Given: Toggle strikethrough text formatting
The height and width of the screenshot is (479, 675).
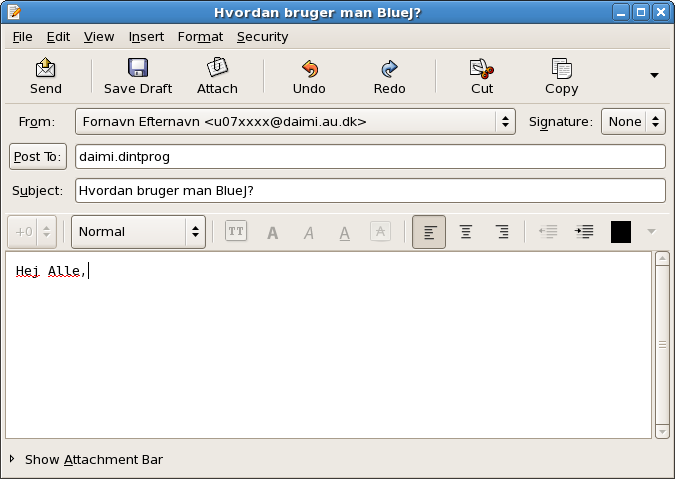Looking at the screenshot, I should (381, 232).
